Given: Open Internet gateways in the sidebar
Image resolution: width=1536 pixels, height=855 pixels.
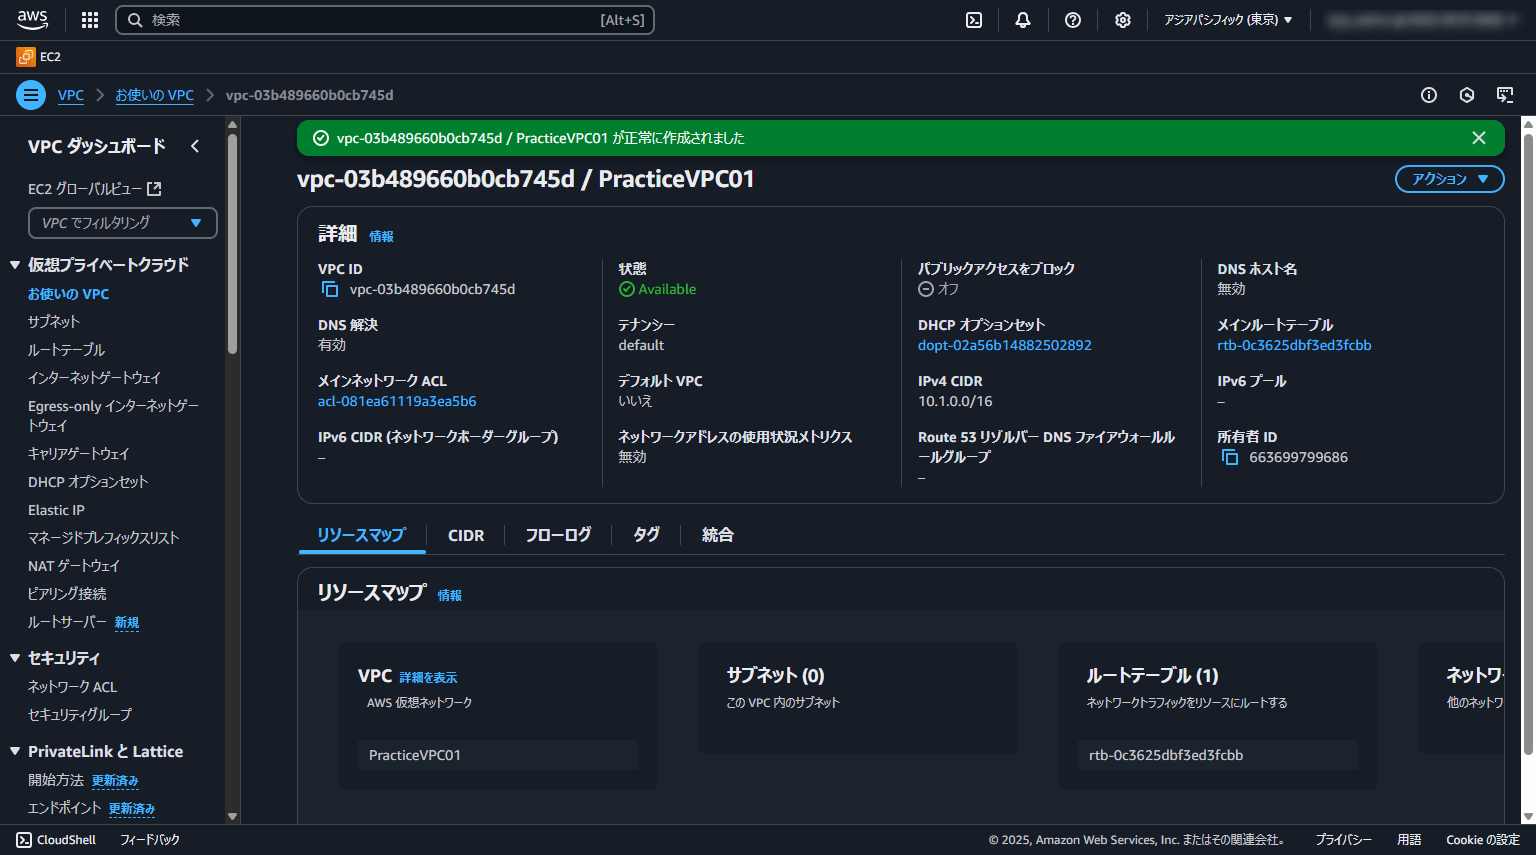Looking at the screenshot, I should coord(94,378).
